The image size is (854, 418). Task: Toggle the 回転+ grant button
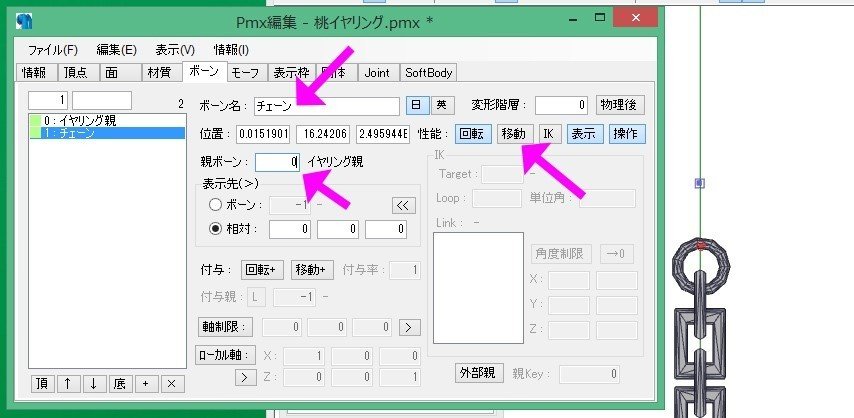click(262, 270)
